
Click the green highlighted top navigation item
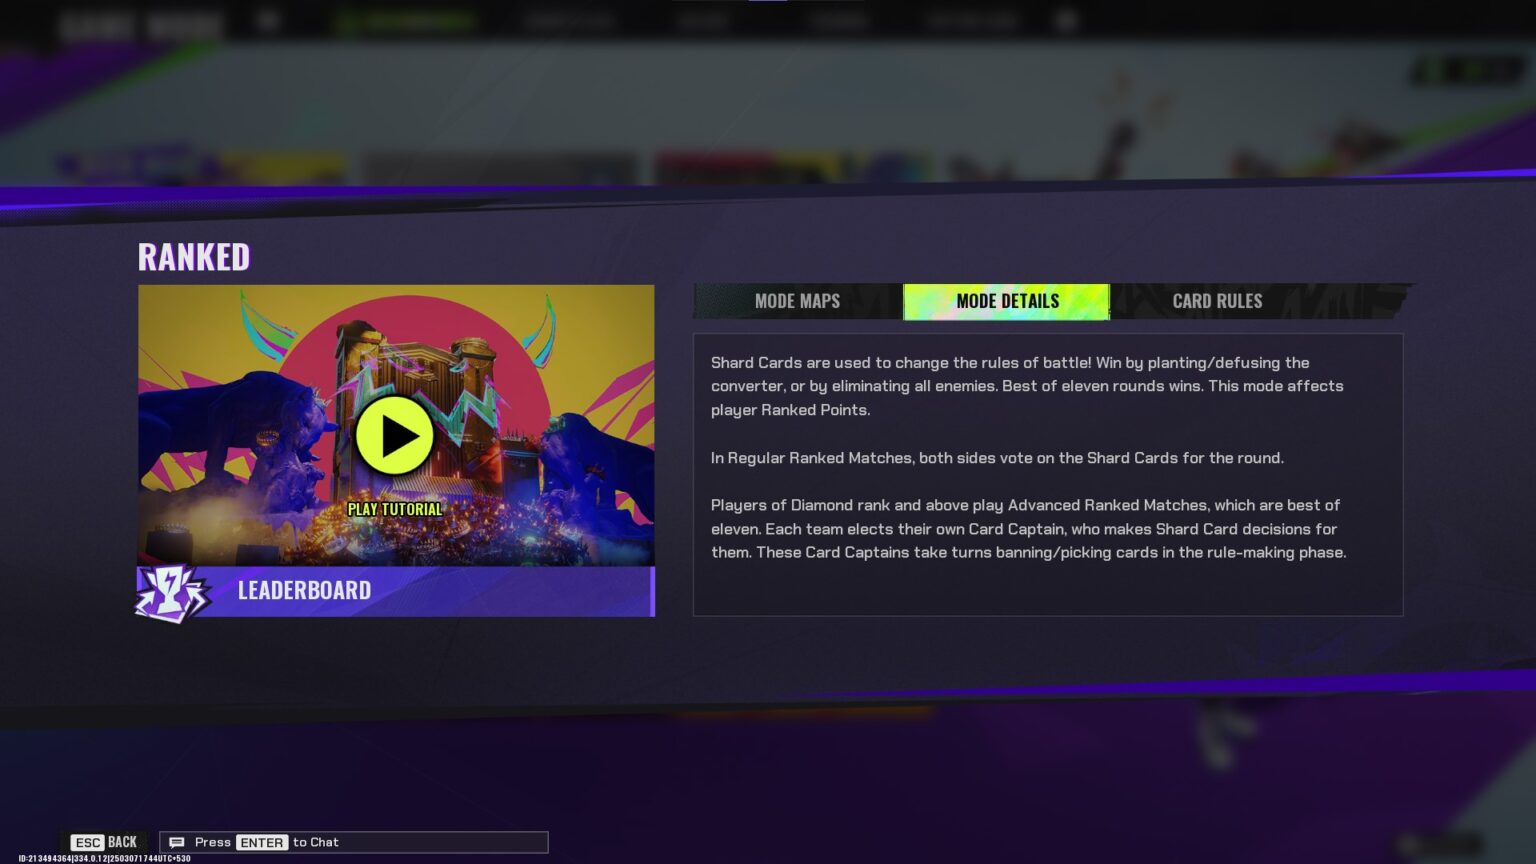point(405,22)
